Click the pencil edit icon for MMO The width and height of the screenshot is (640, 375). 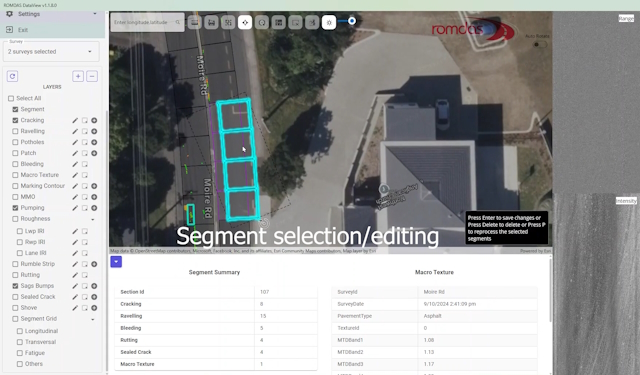75,197
